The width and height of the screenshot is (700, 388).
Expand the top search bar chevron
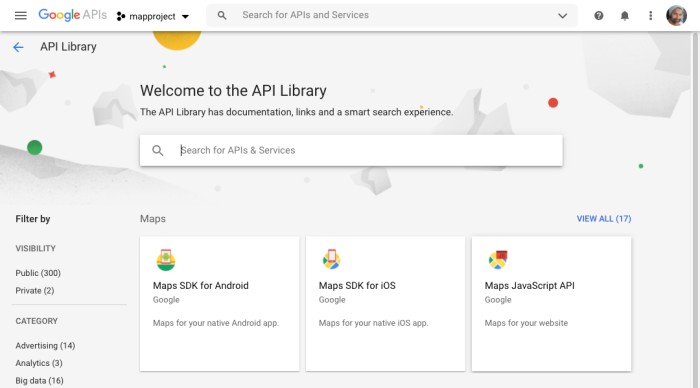tap(562, 16)
